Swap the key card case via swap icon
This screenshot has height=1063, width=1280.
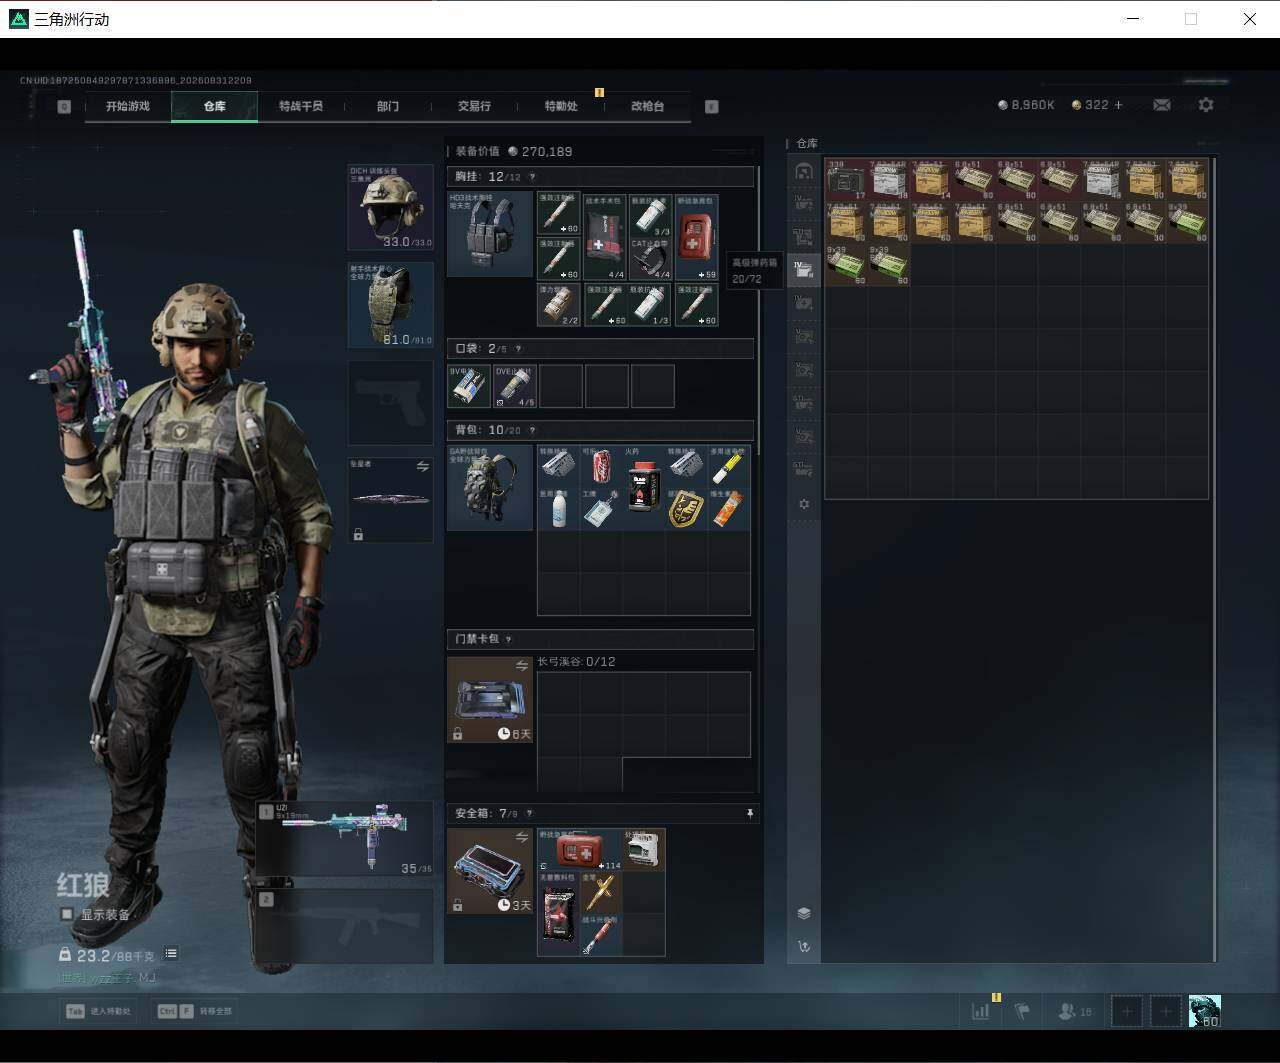click(x=521, y=666)
